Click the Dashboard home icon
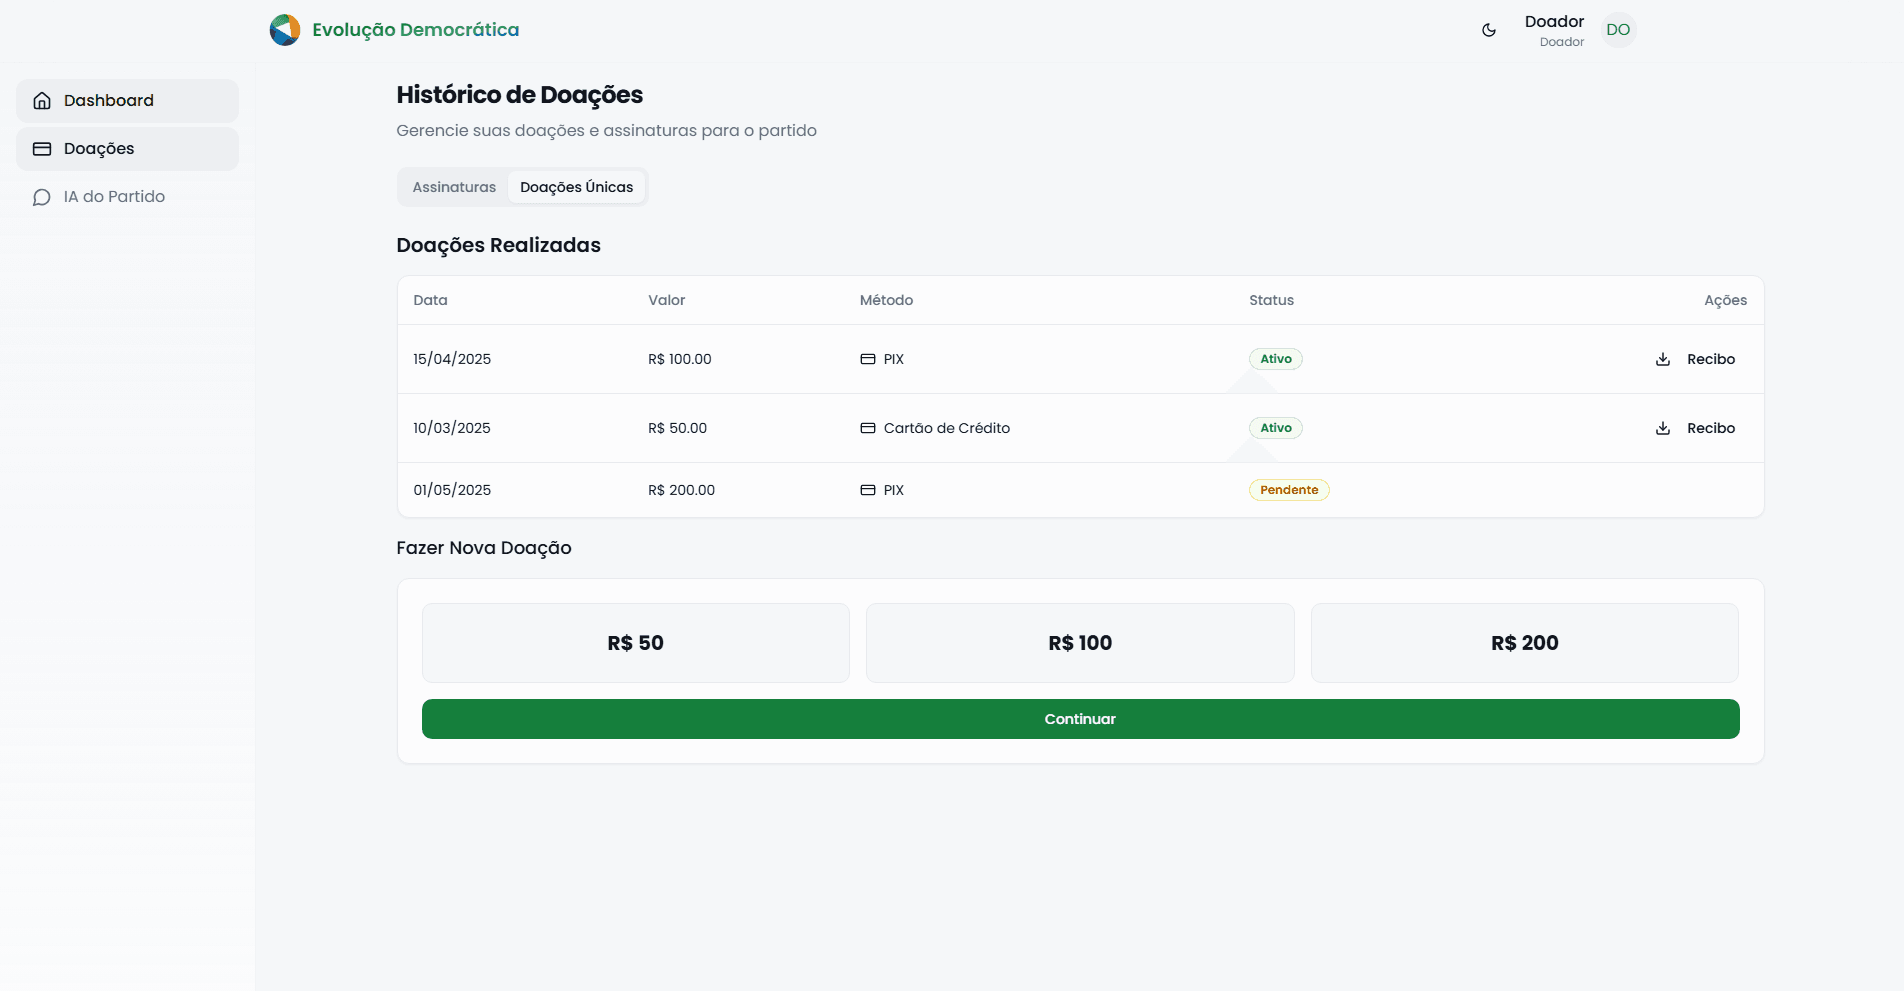1904x991 pixels. tap(42, 101)
